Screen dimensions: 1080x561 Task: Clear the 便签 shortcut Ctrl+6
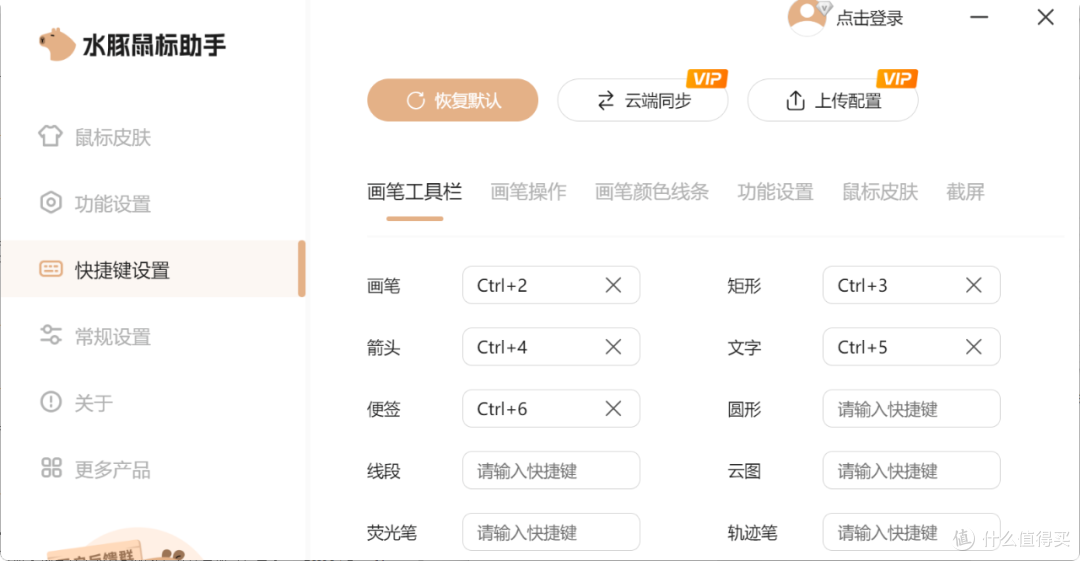click(613, 409)
